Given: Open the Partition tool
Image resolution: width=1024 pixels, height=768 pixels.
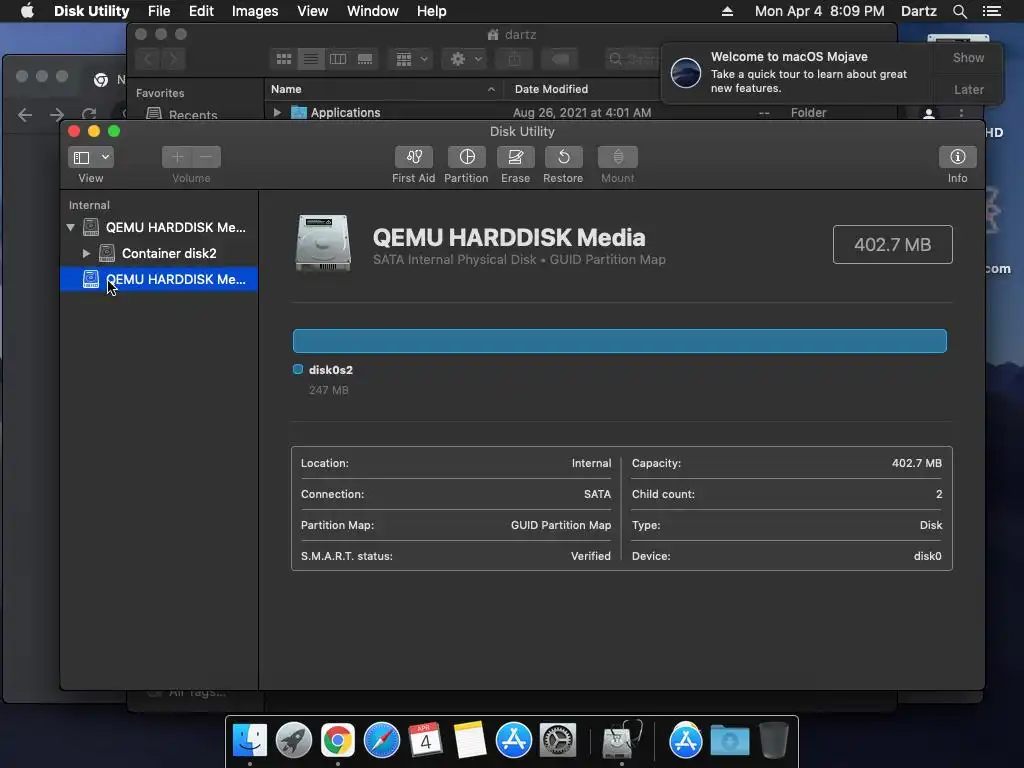Looking at the screenshot, I should [x=466, y=157].
